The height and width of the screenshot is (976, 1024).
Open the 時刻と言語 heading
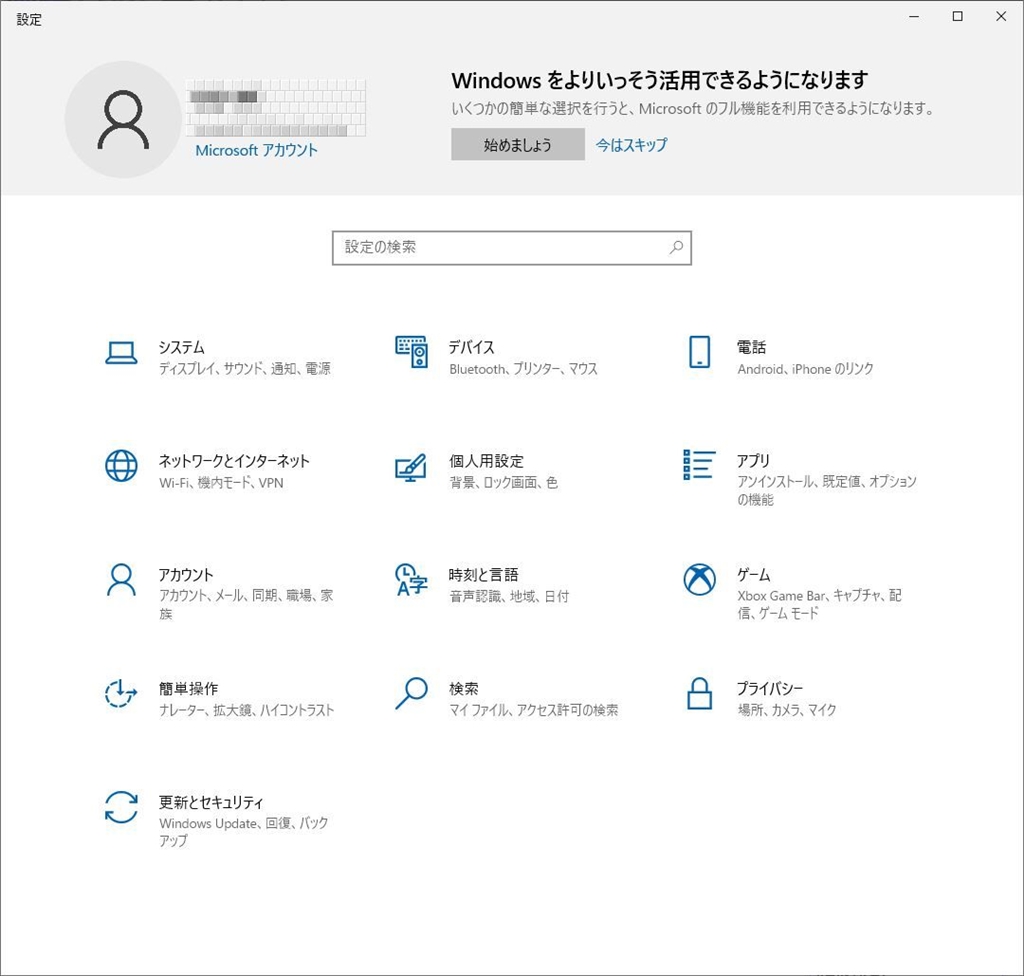click(484, 574)
